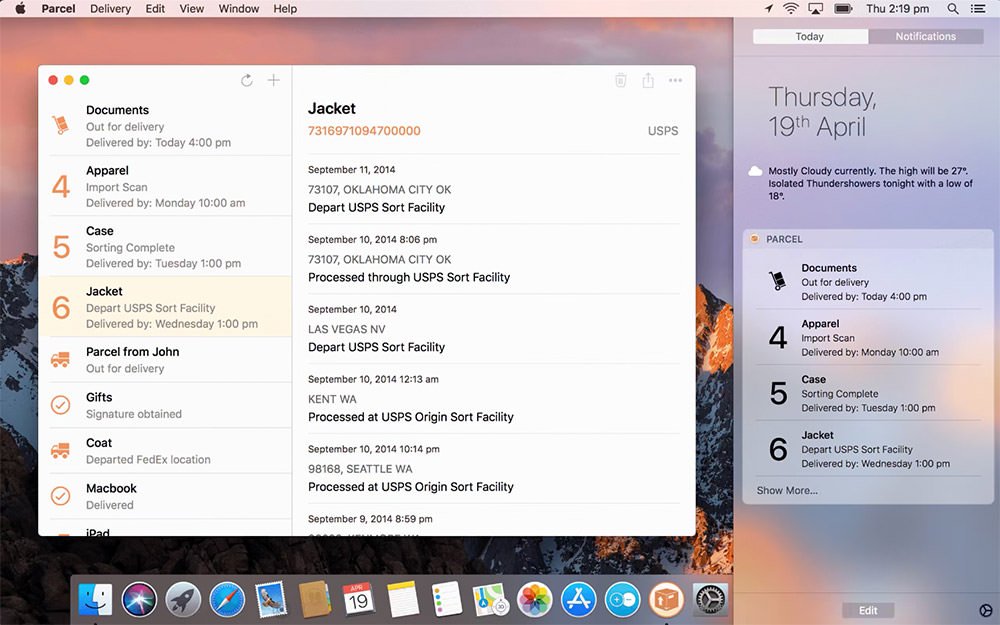The width and height of the screenshot is (1000, 625).
Task: Open the View menu
Action: point(191,9)
